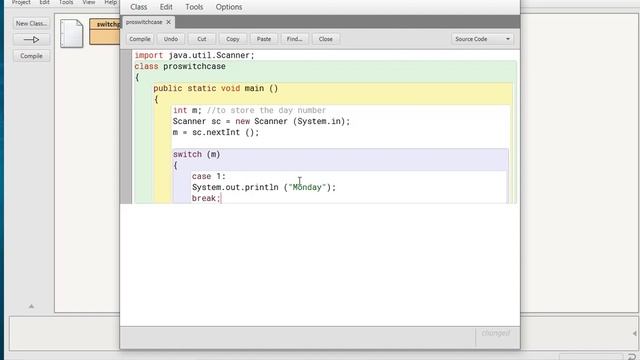Open the editor's Tools menu
Viewport: 640px width, 360px height.
click(194, 7)
